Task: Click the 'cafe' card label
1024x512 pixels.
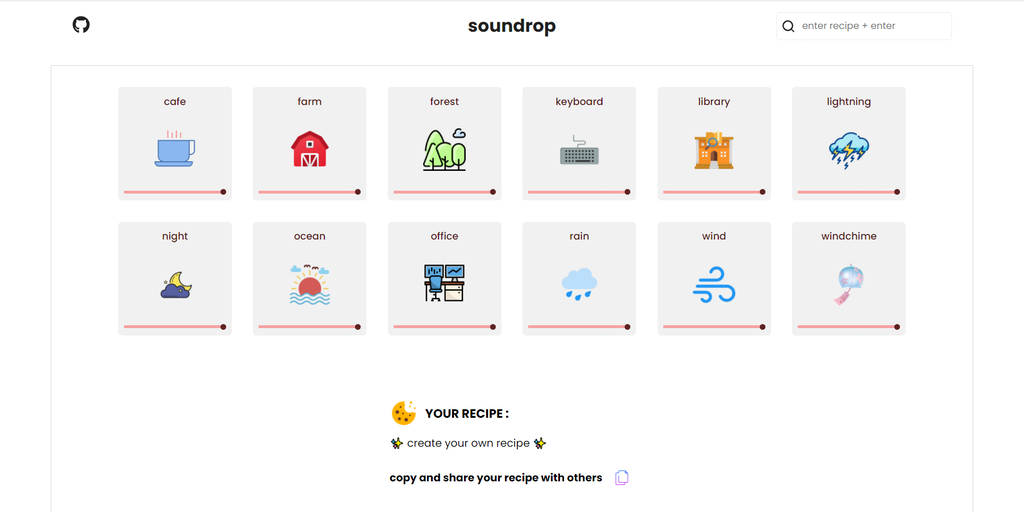Action: pyautogui.click(x=175, y=102)
